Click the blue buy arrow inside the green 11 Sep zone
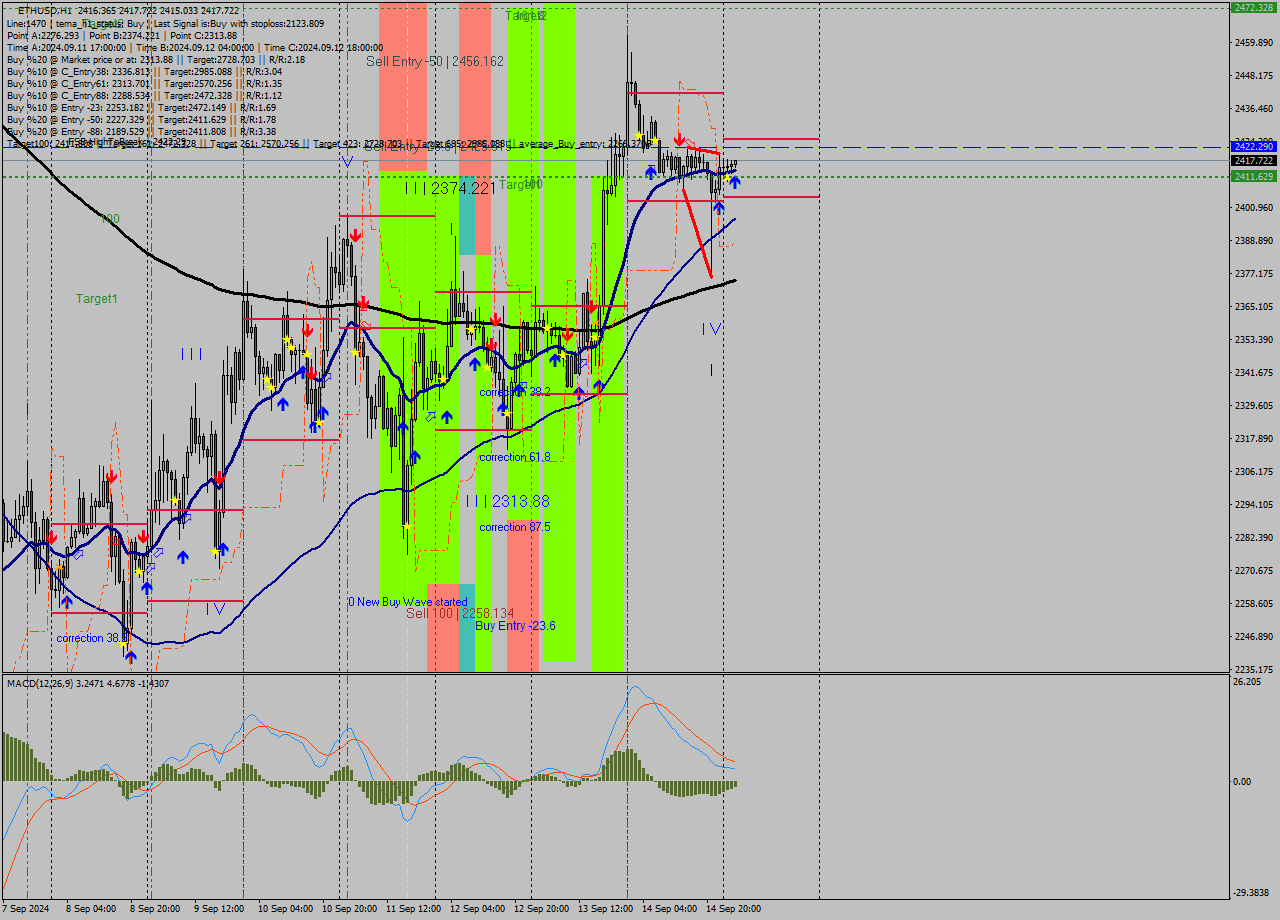 click(x=404, y=427)
